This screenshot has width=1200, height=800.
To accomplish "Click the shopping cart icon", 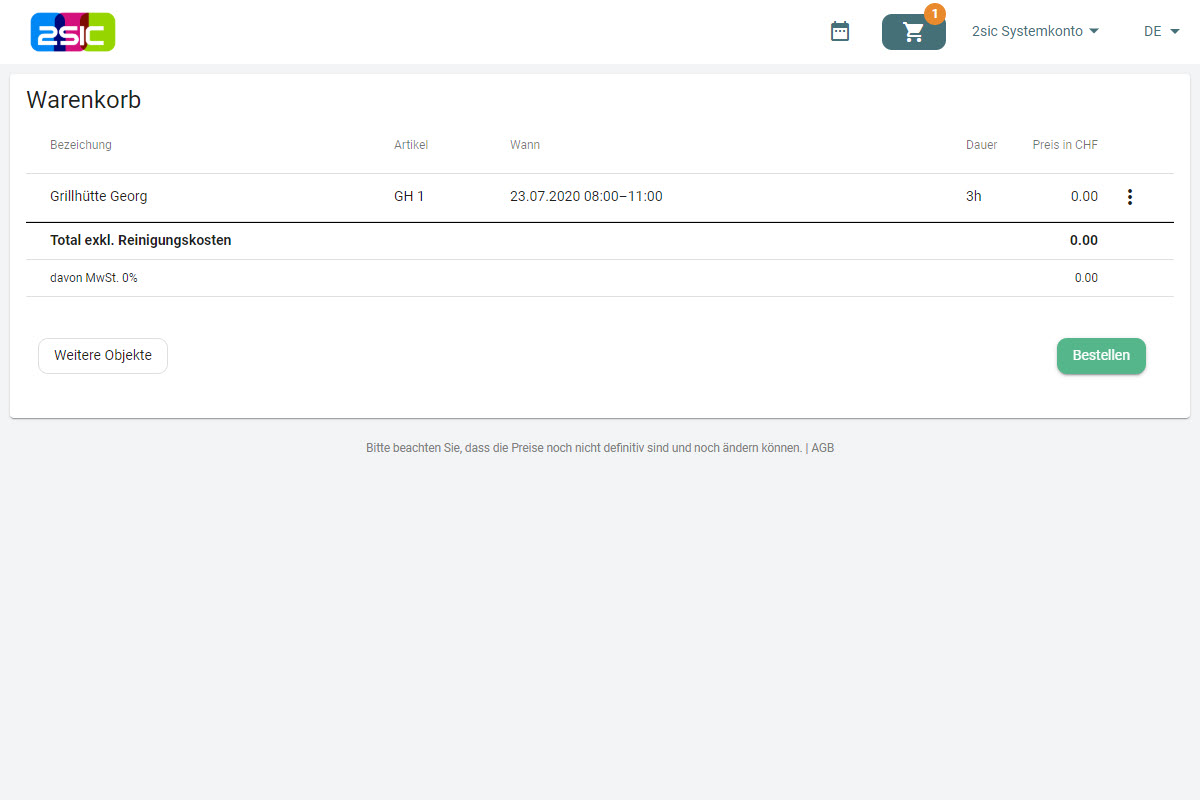I will (x=913, y=32).
